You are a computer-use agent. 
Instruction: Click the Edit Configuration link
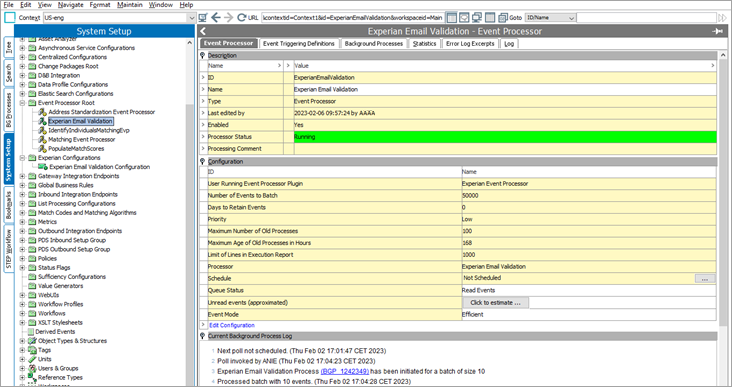tap(232, 325)
